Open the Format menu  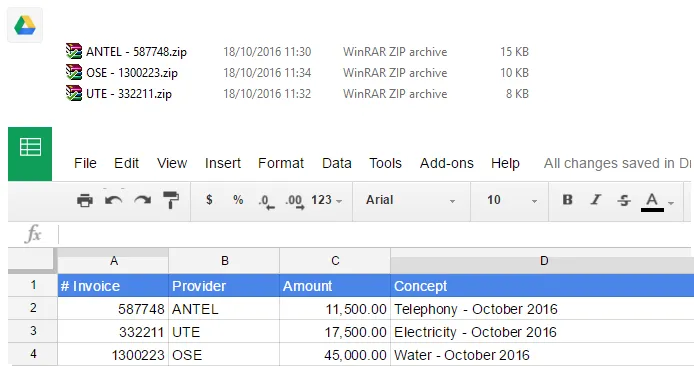[x=281, y=163]
